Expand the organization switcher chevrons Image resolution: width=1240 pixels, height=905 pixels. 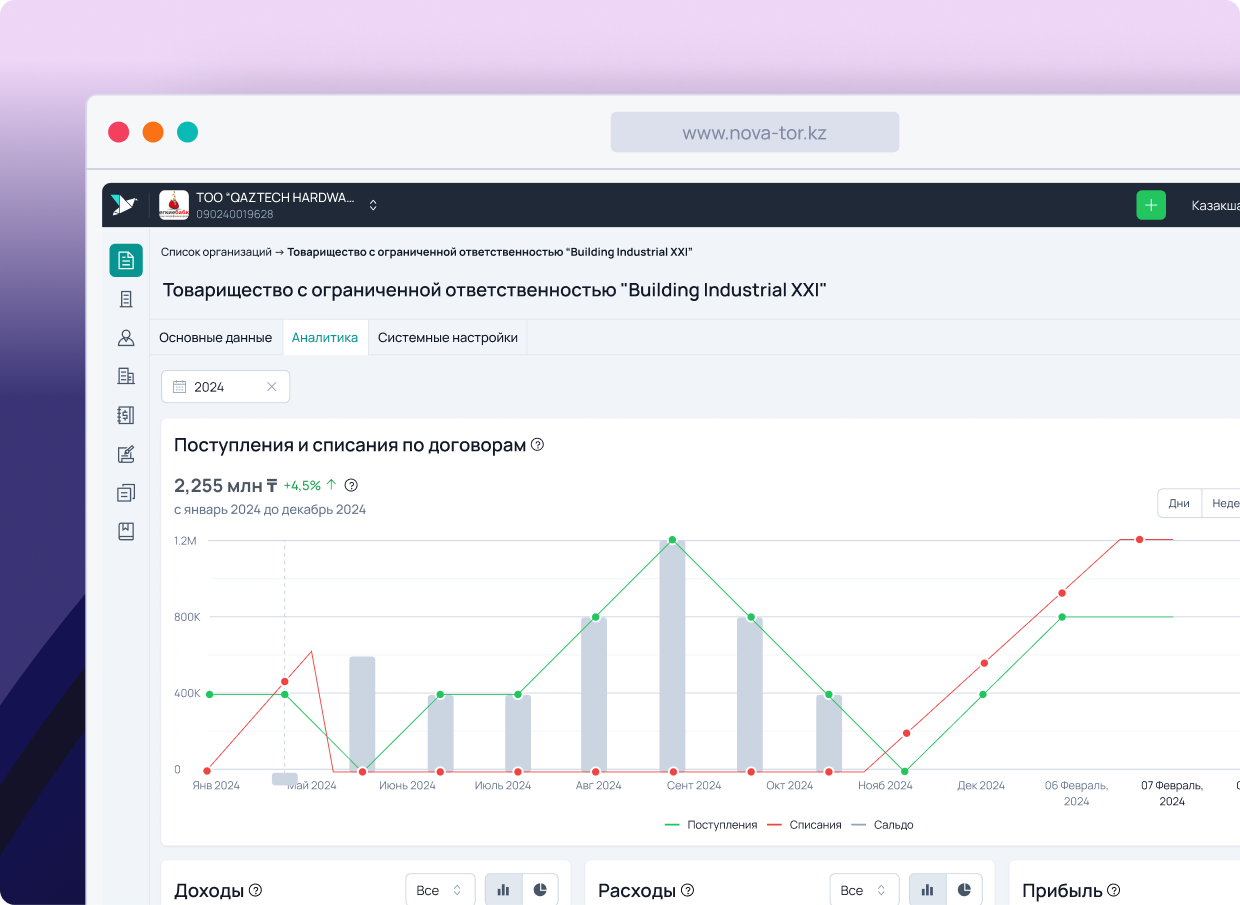click(373, 205)
